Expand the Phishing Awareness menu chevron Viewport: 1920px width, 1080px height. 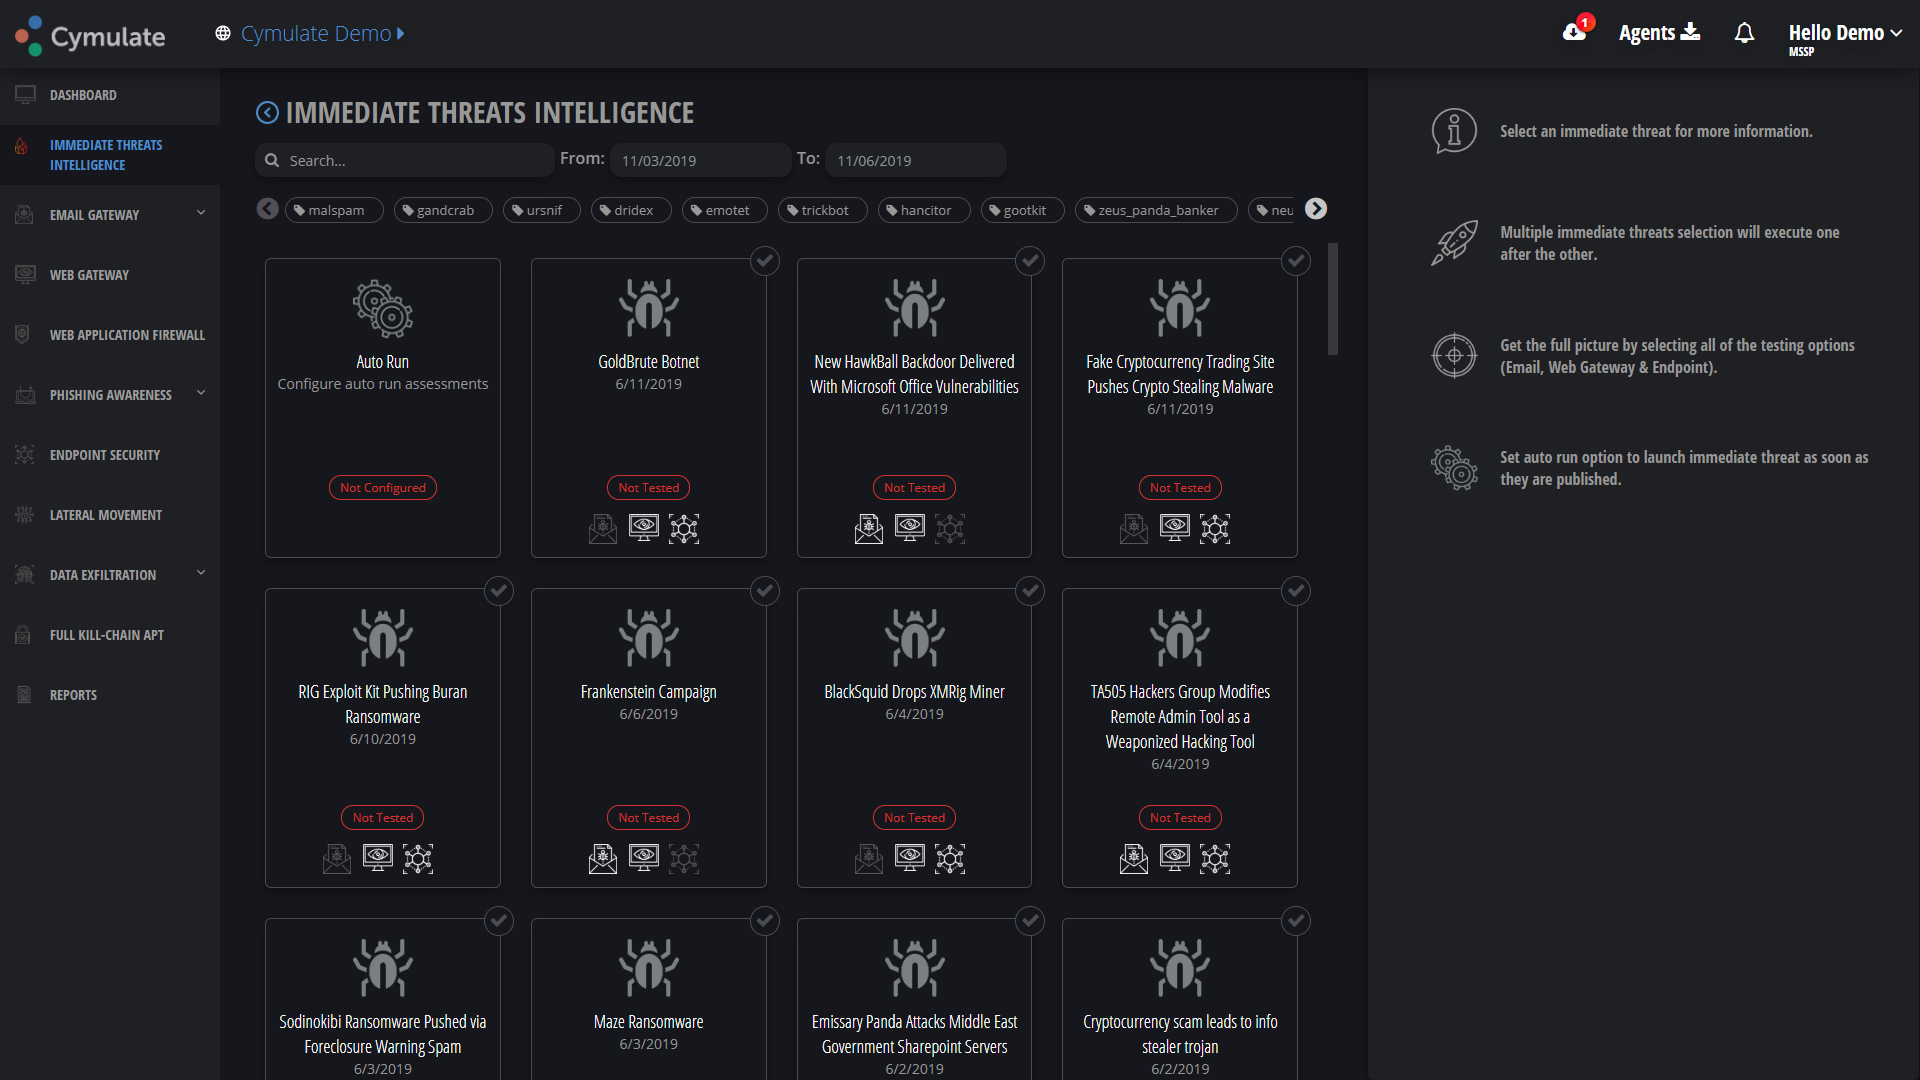(201, 393)
